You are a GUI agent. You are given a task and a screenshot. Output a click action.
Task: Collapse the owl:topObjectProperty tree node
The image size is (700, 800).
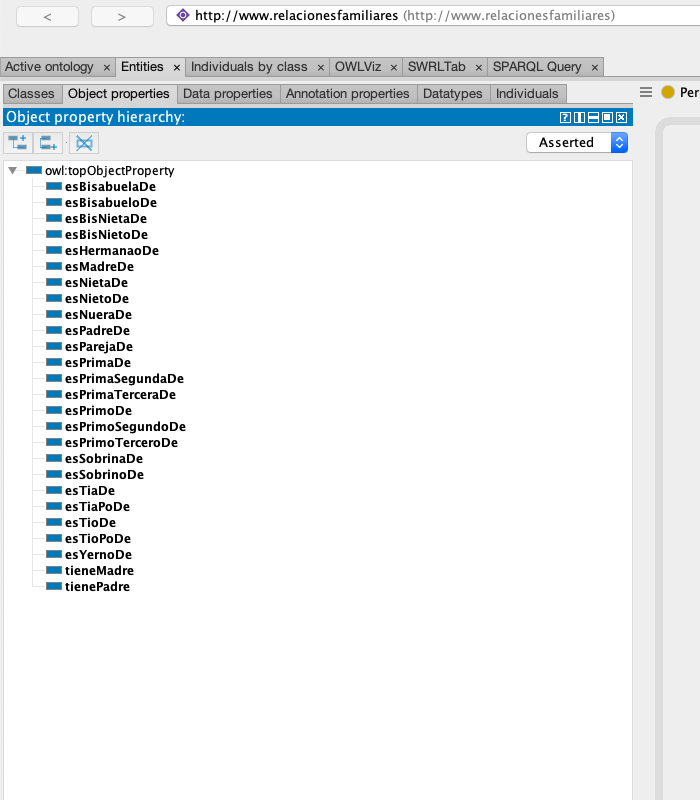pos(13,171)
